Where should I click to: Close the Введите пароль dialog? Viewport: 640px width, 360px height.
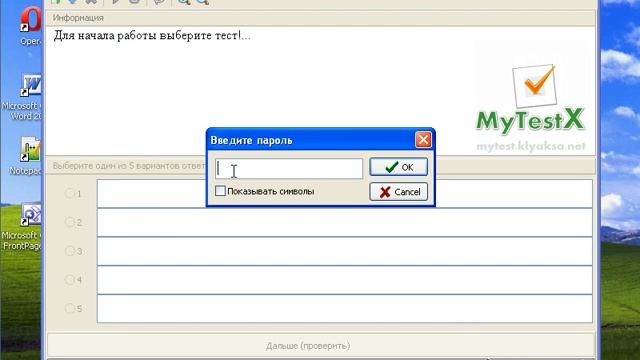pos(423,140)
